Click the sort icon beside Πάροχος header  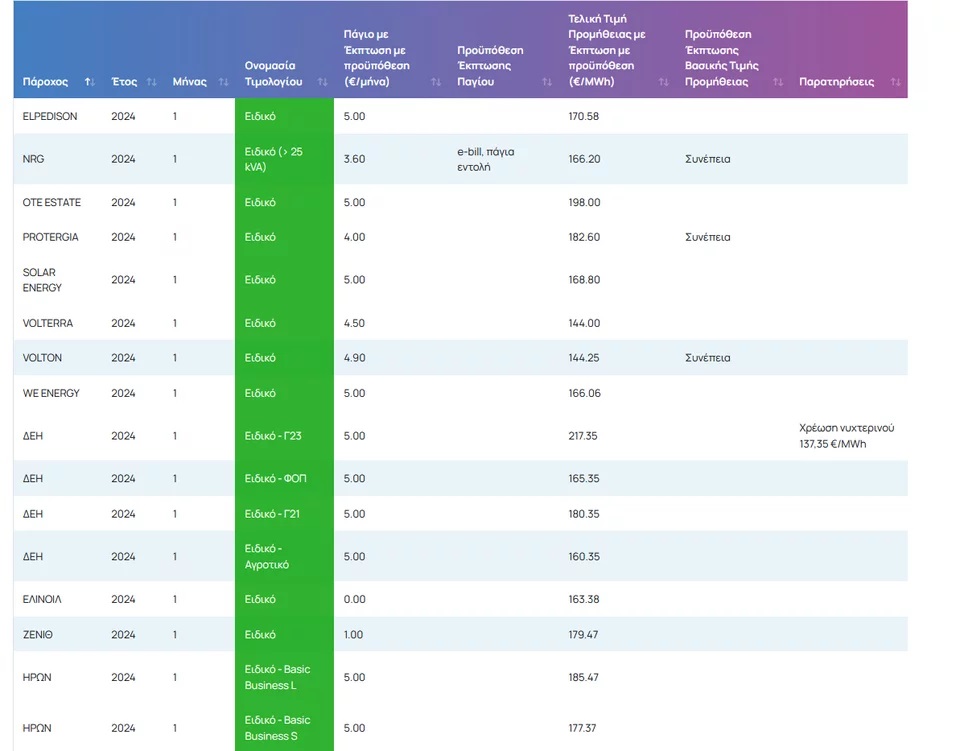(90, 82)
